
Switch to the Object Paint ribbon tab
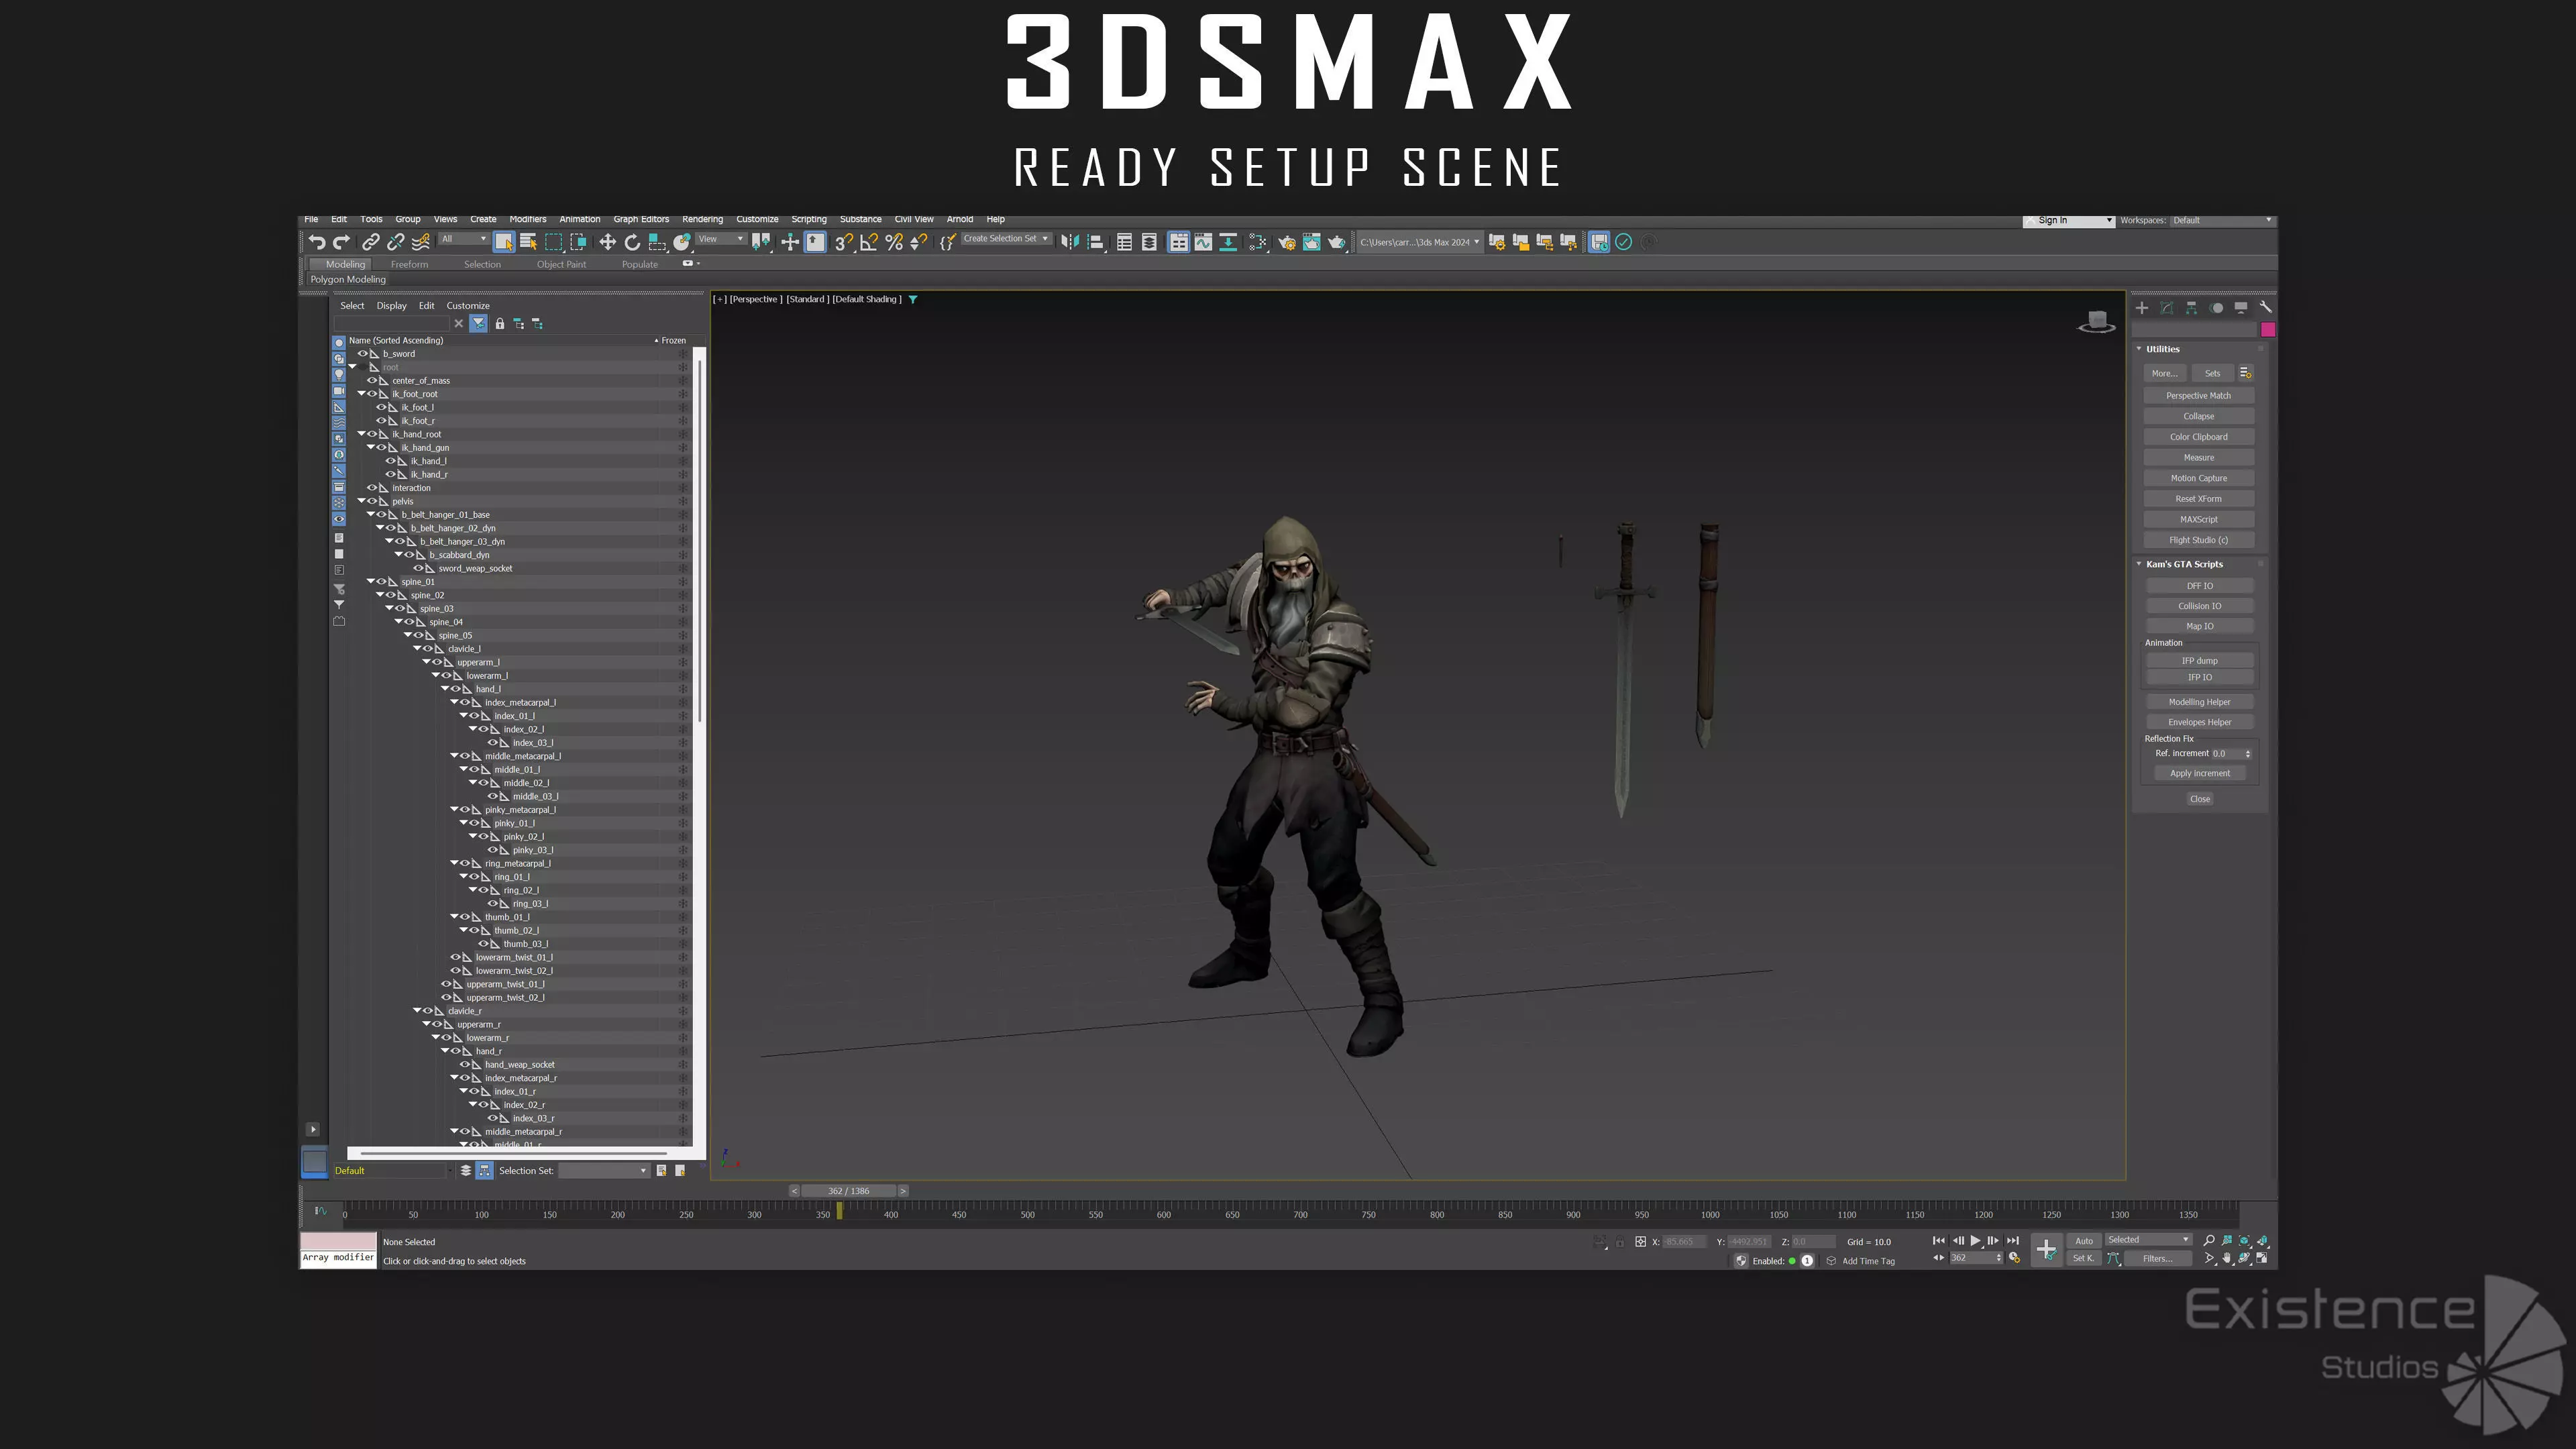tap(561, 265)
